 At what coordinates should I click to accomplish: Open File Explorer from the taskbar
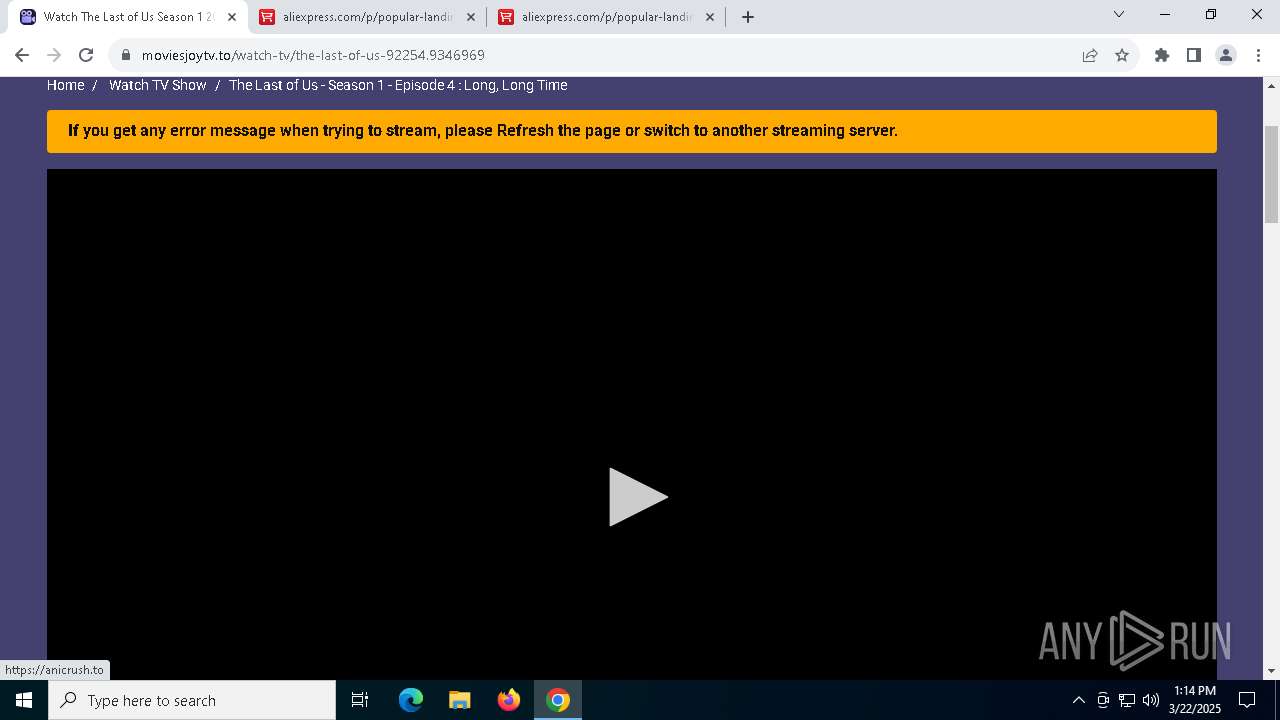(x=460, y=700)
